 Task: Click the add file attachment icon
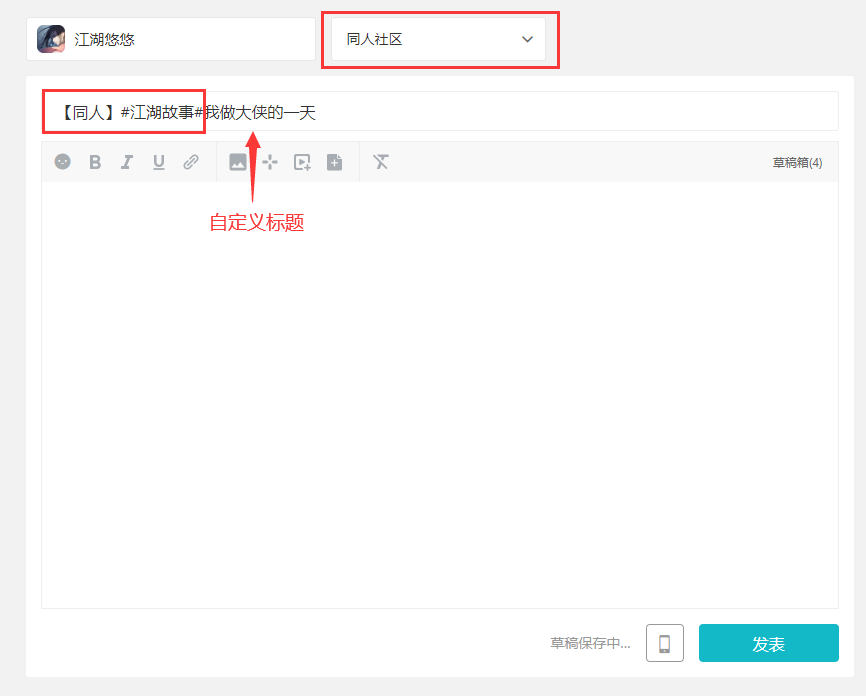pyautogui.click(x=334, y=161)
